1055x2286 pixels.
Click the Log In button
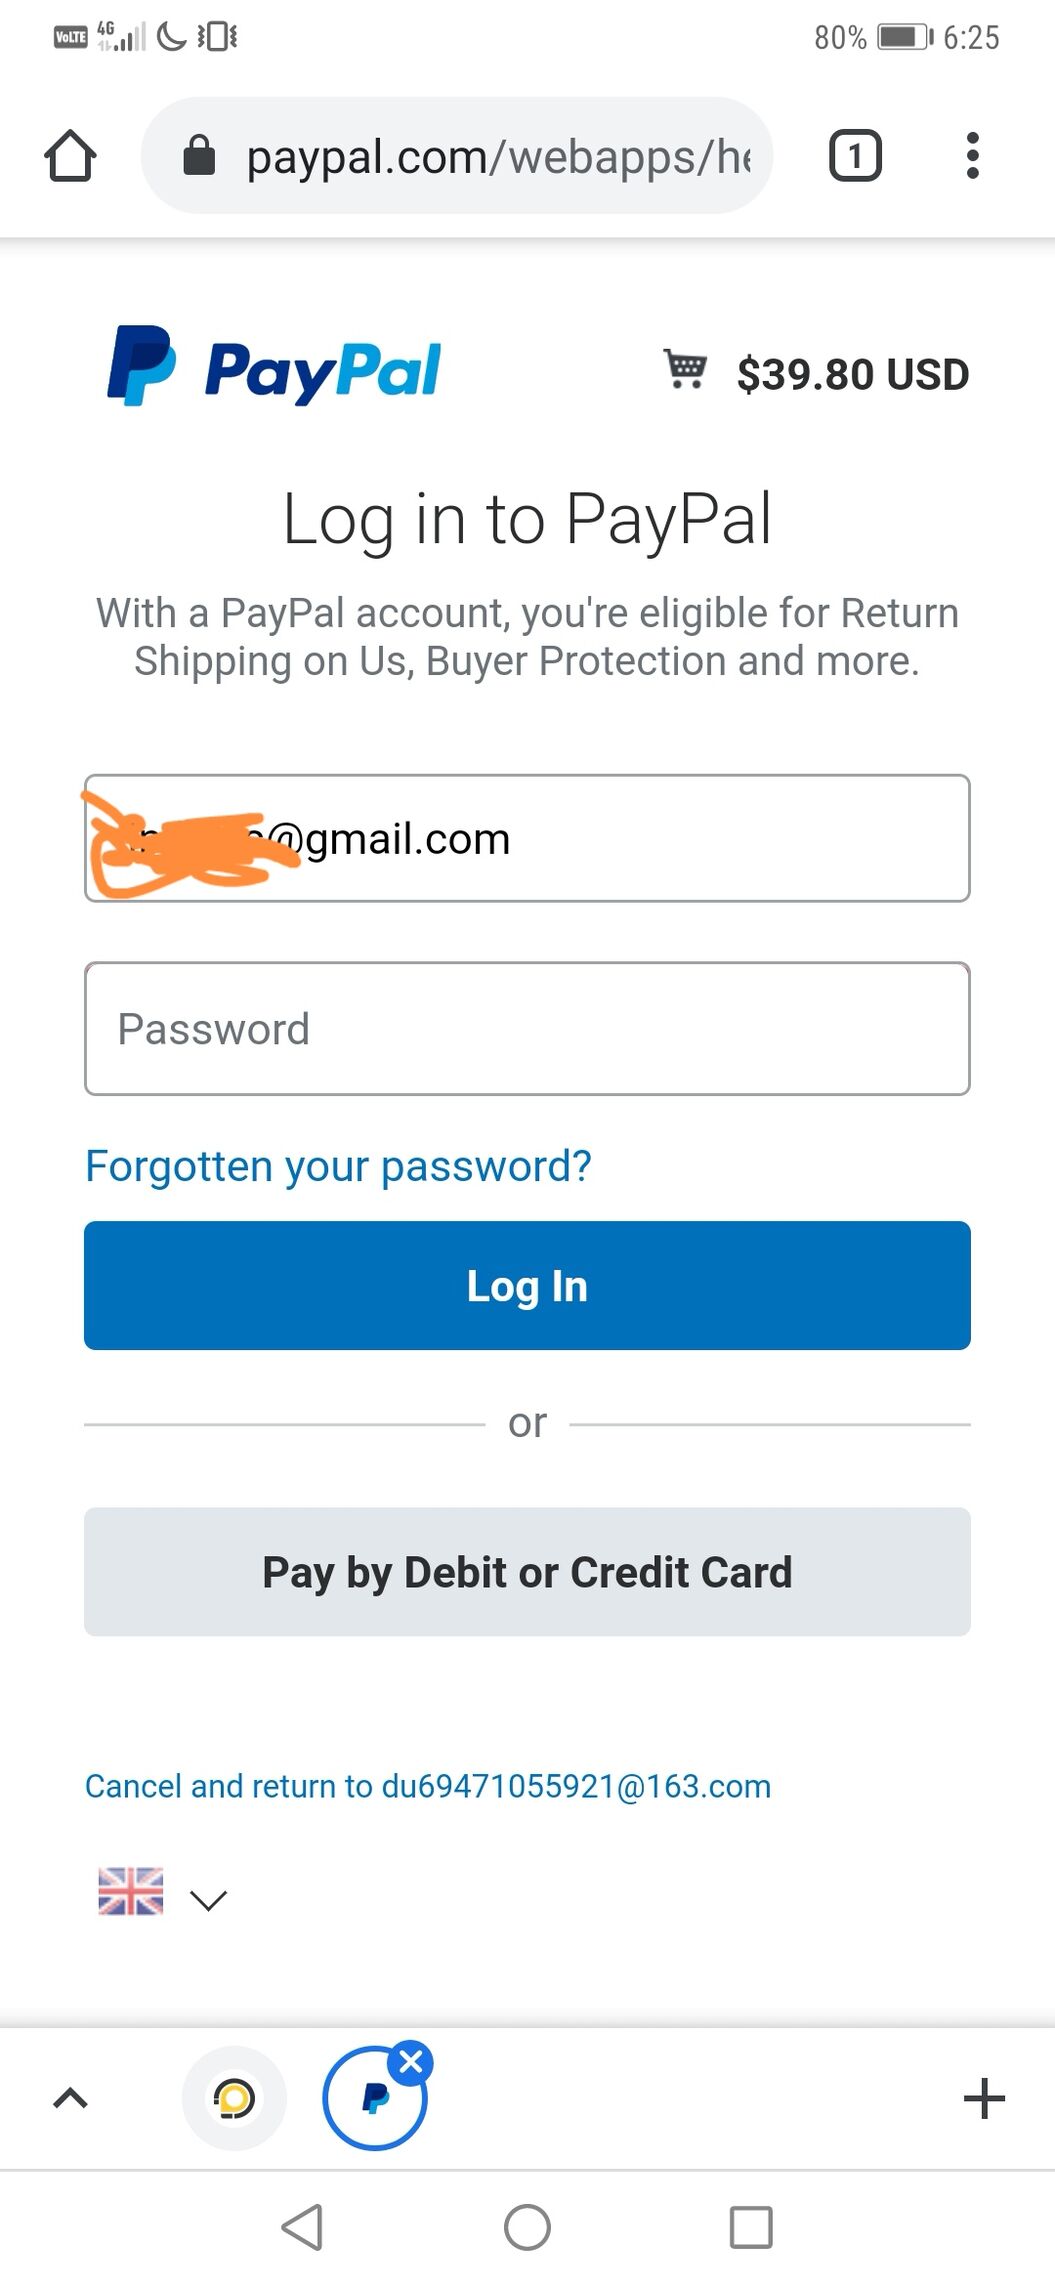click(x=527, y=1285)
